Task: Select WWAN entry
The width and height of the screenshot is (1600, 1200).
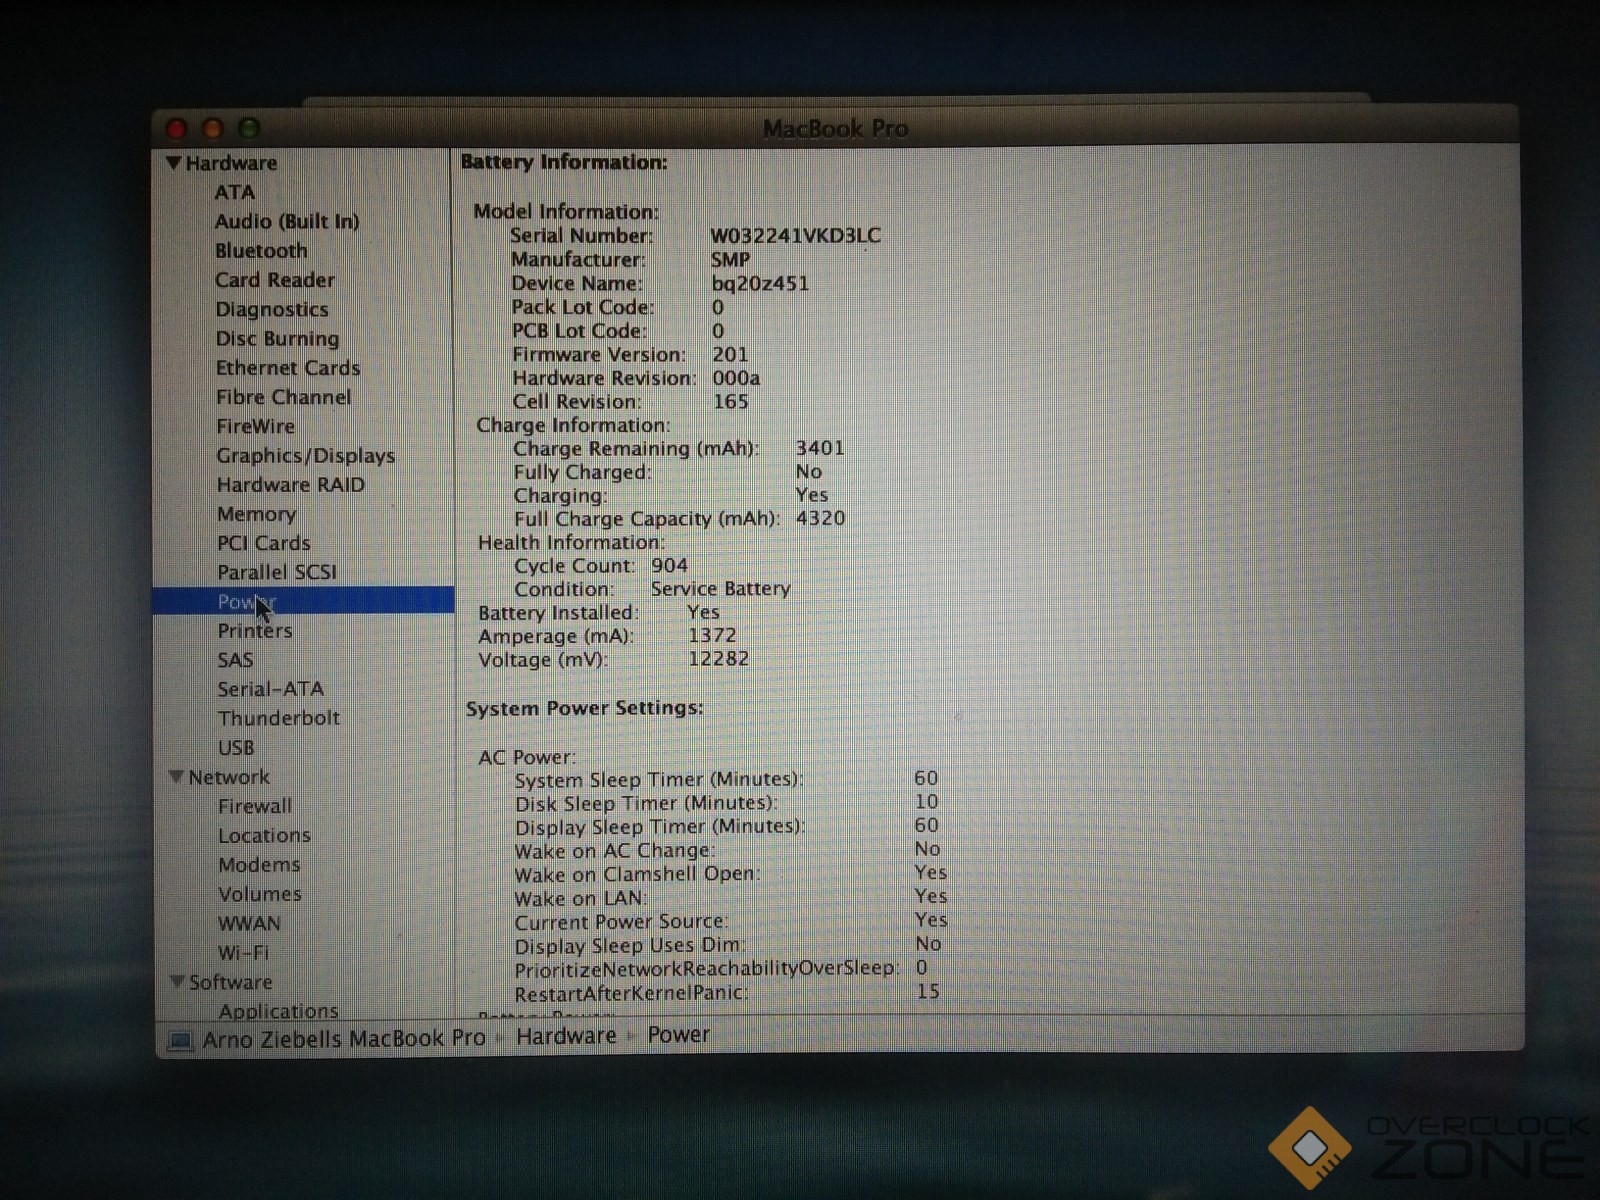Action: pos(250,923)
